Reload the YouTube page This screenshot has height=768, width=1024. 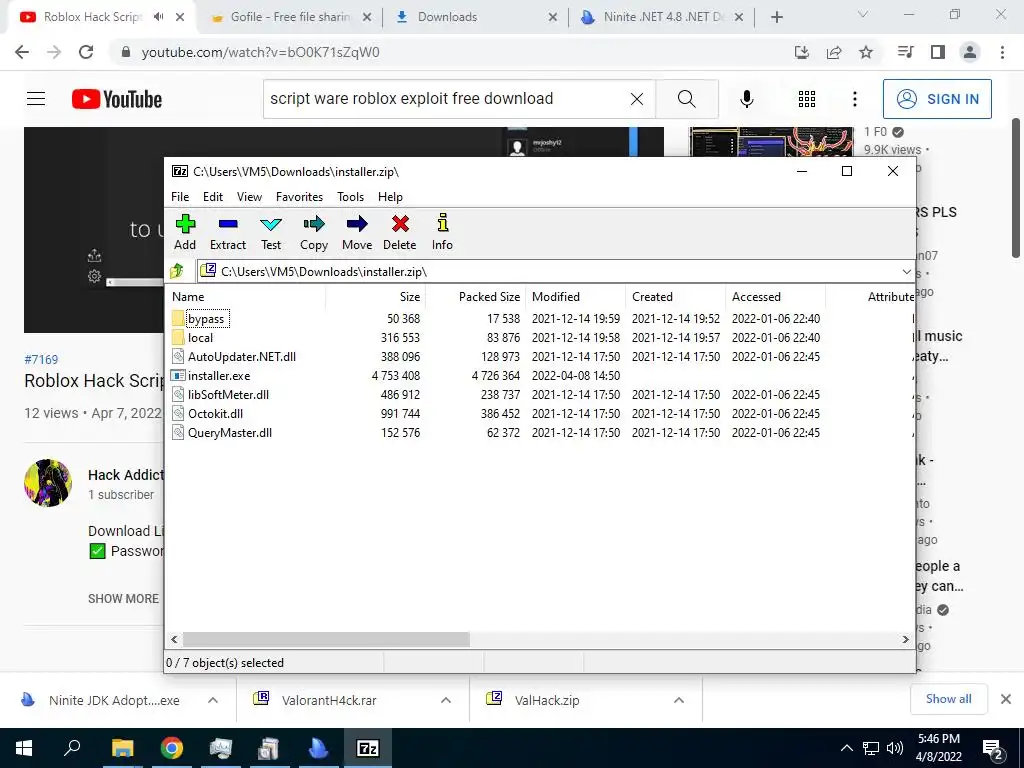pos(86,52)
